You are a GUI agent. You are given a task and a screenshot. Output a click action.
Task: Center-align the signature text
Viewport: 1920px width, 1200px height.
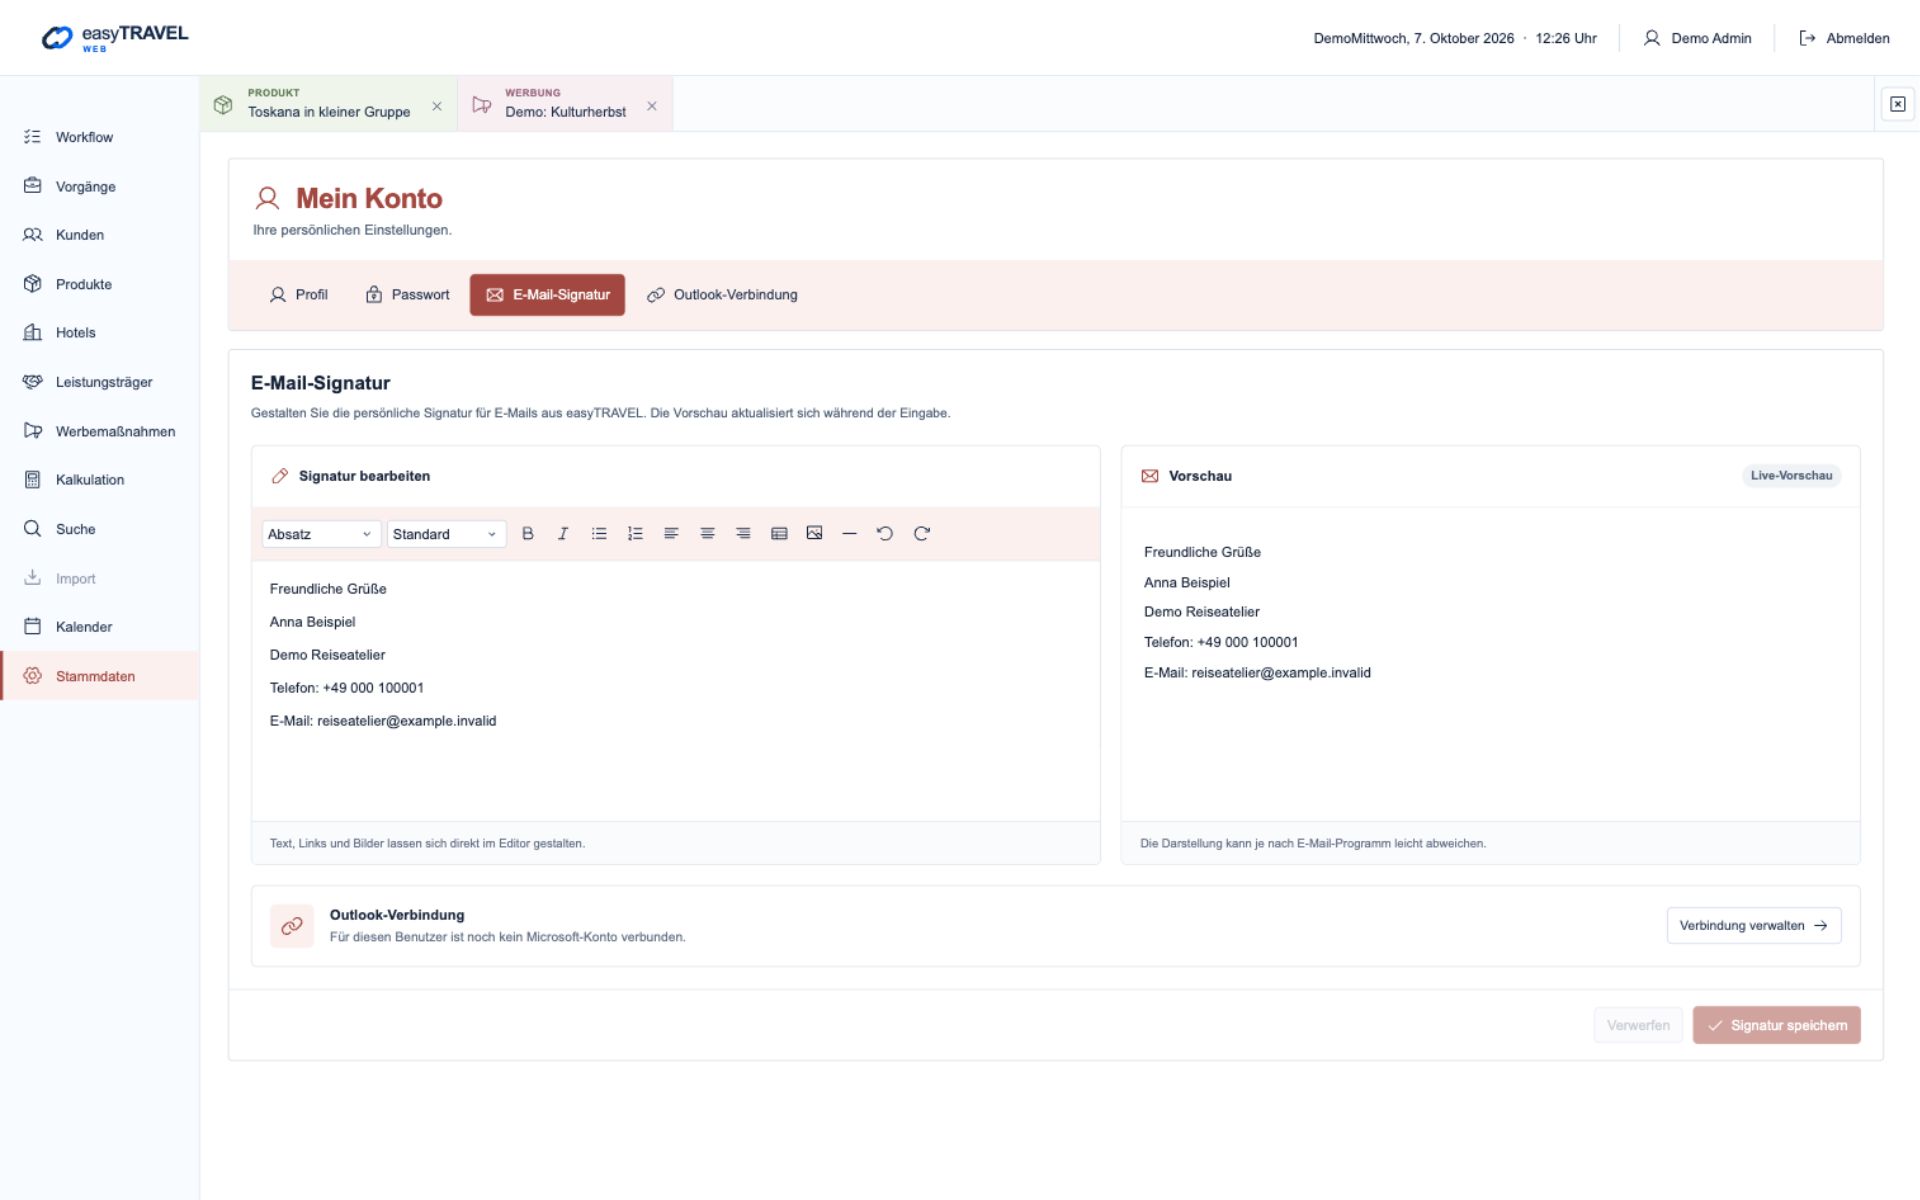(x=707, y=534)
